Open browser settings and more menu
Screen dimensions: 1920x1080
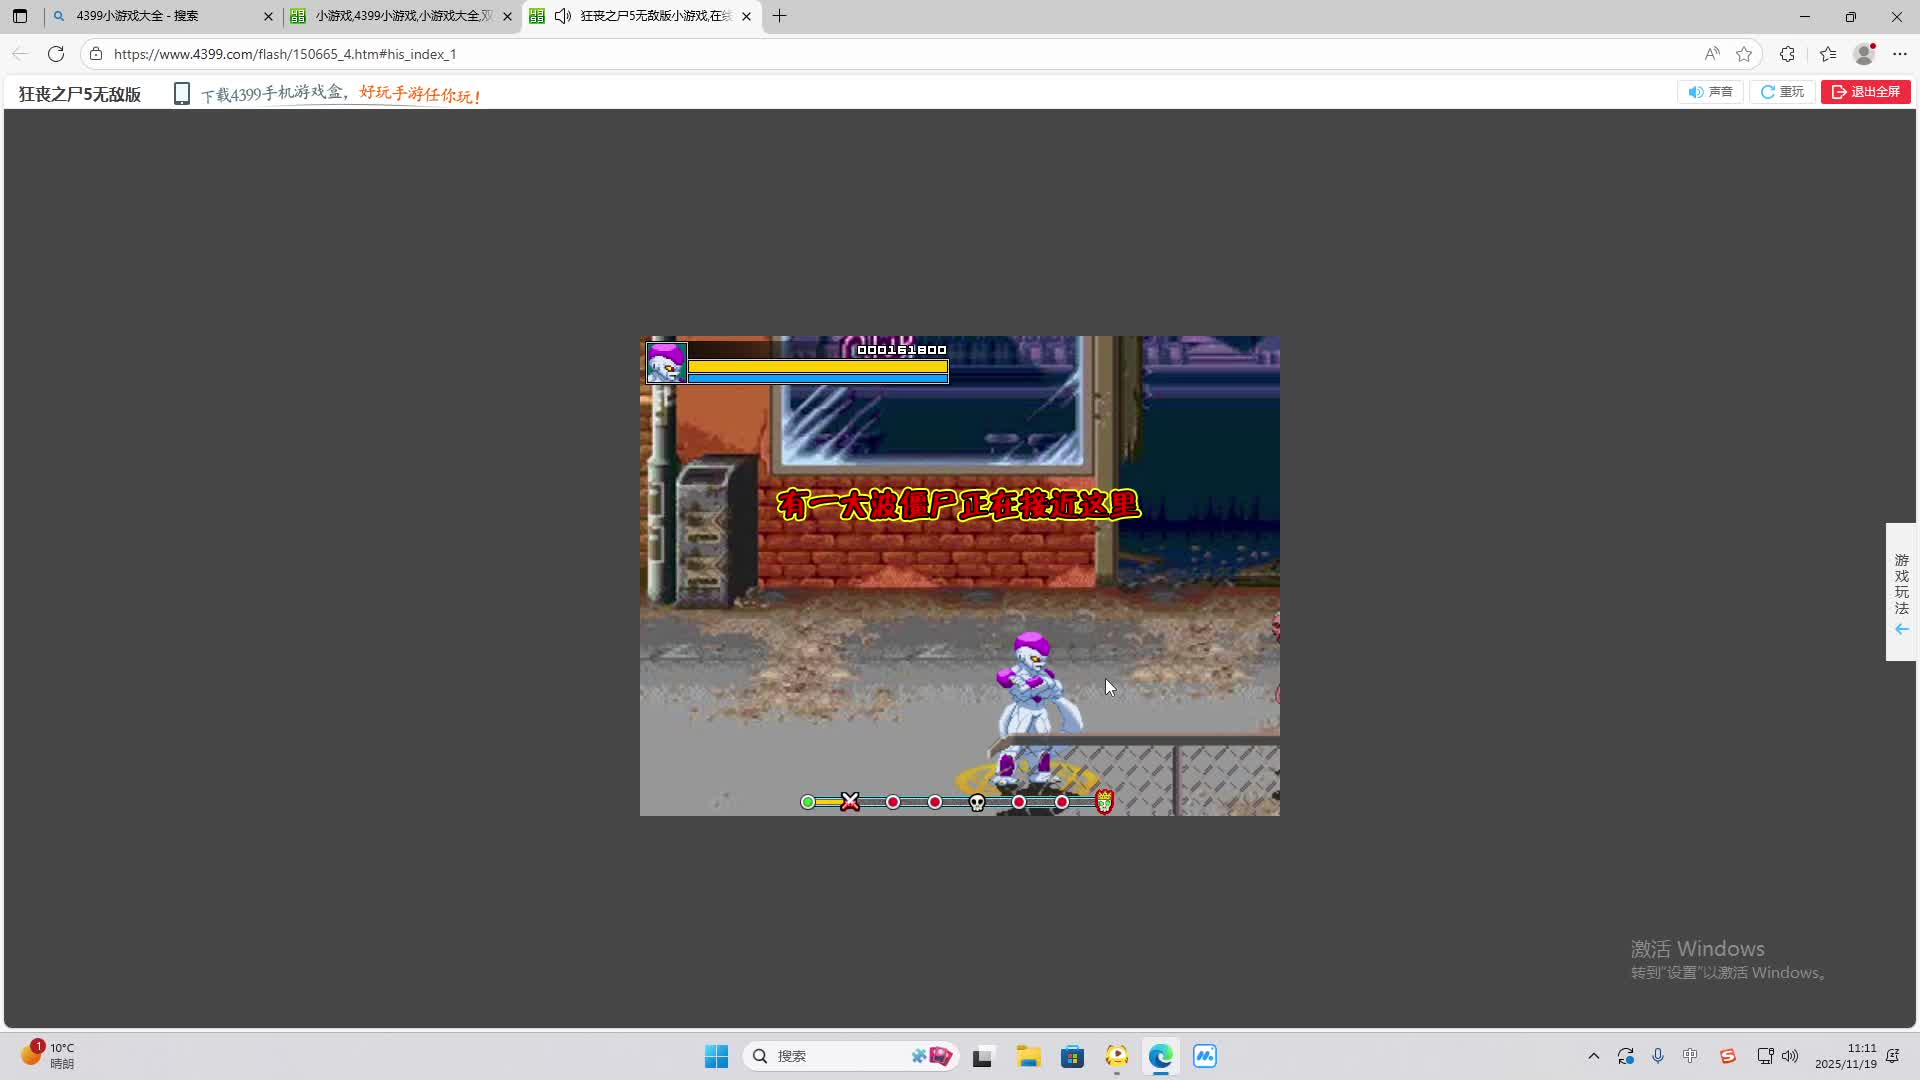point(1900,54)
